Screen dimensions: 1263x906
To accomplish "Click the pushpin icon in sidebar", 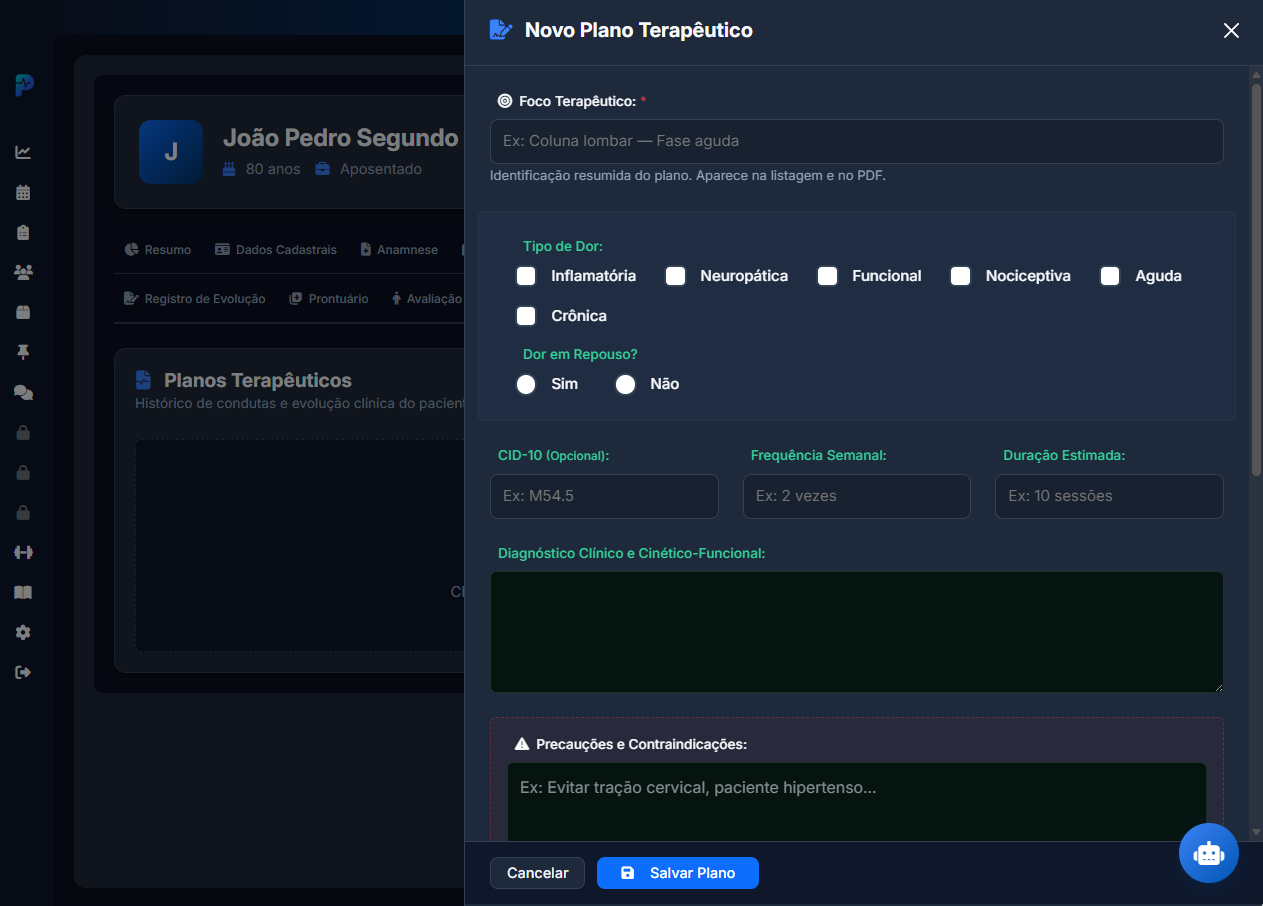I will 23,352.
